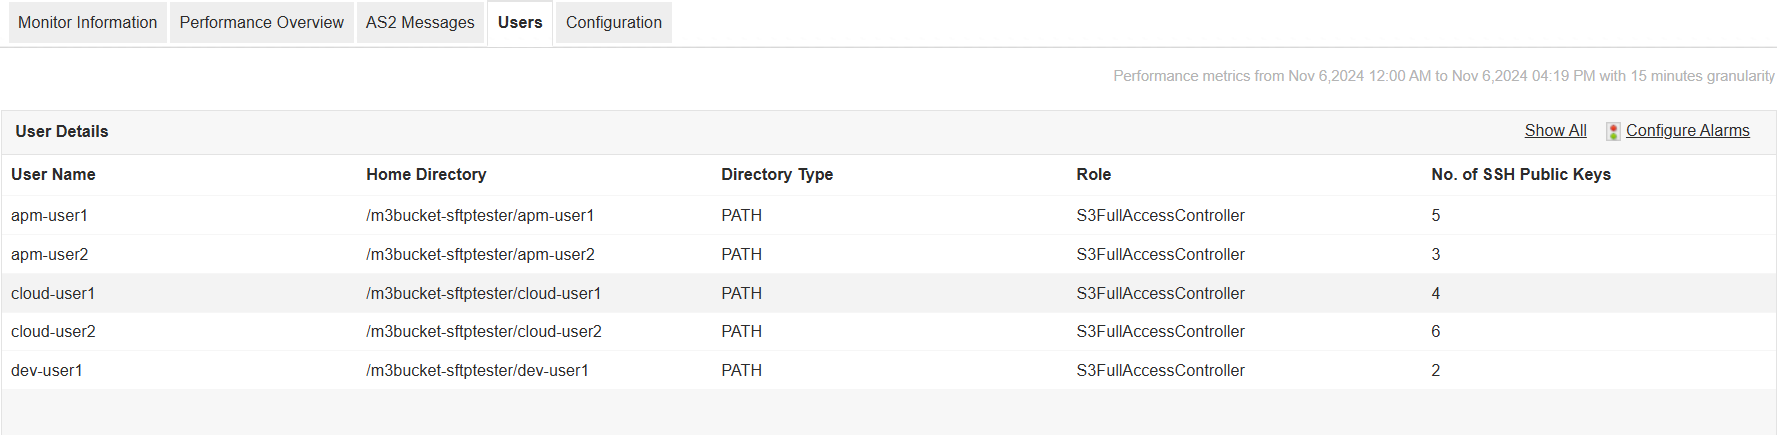Click the cloud-user1 user name
1777x435 pixels.
pos(53,293)
